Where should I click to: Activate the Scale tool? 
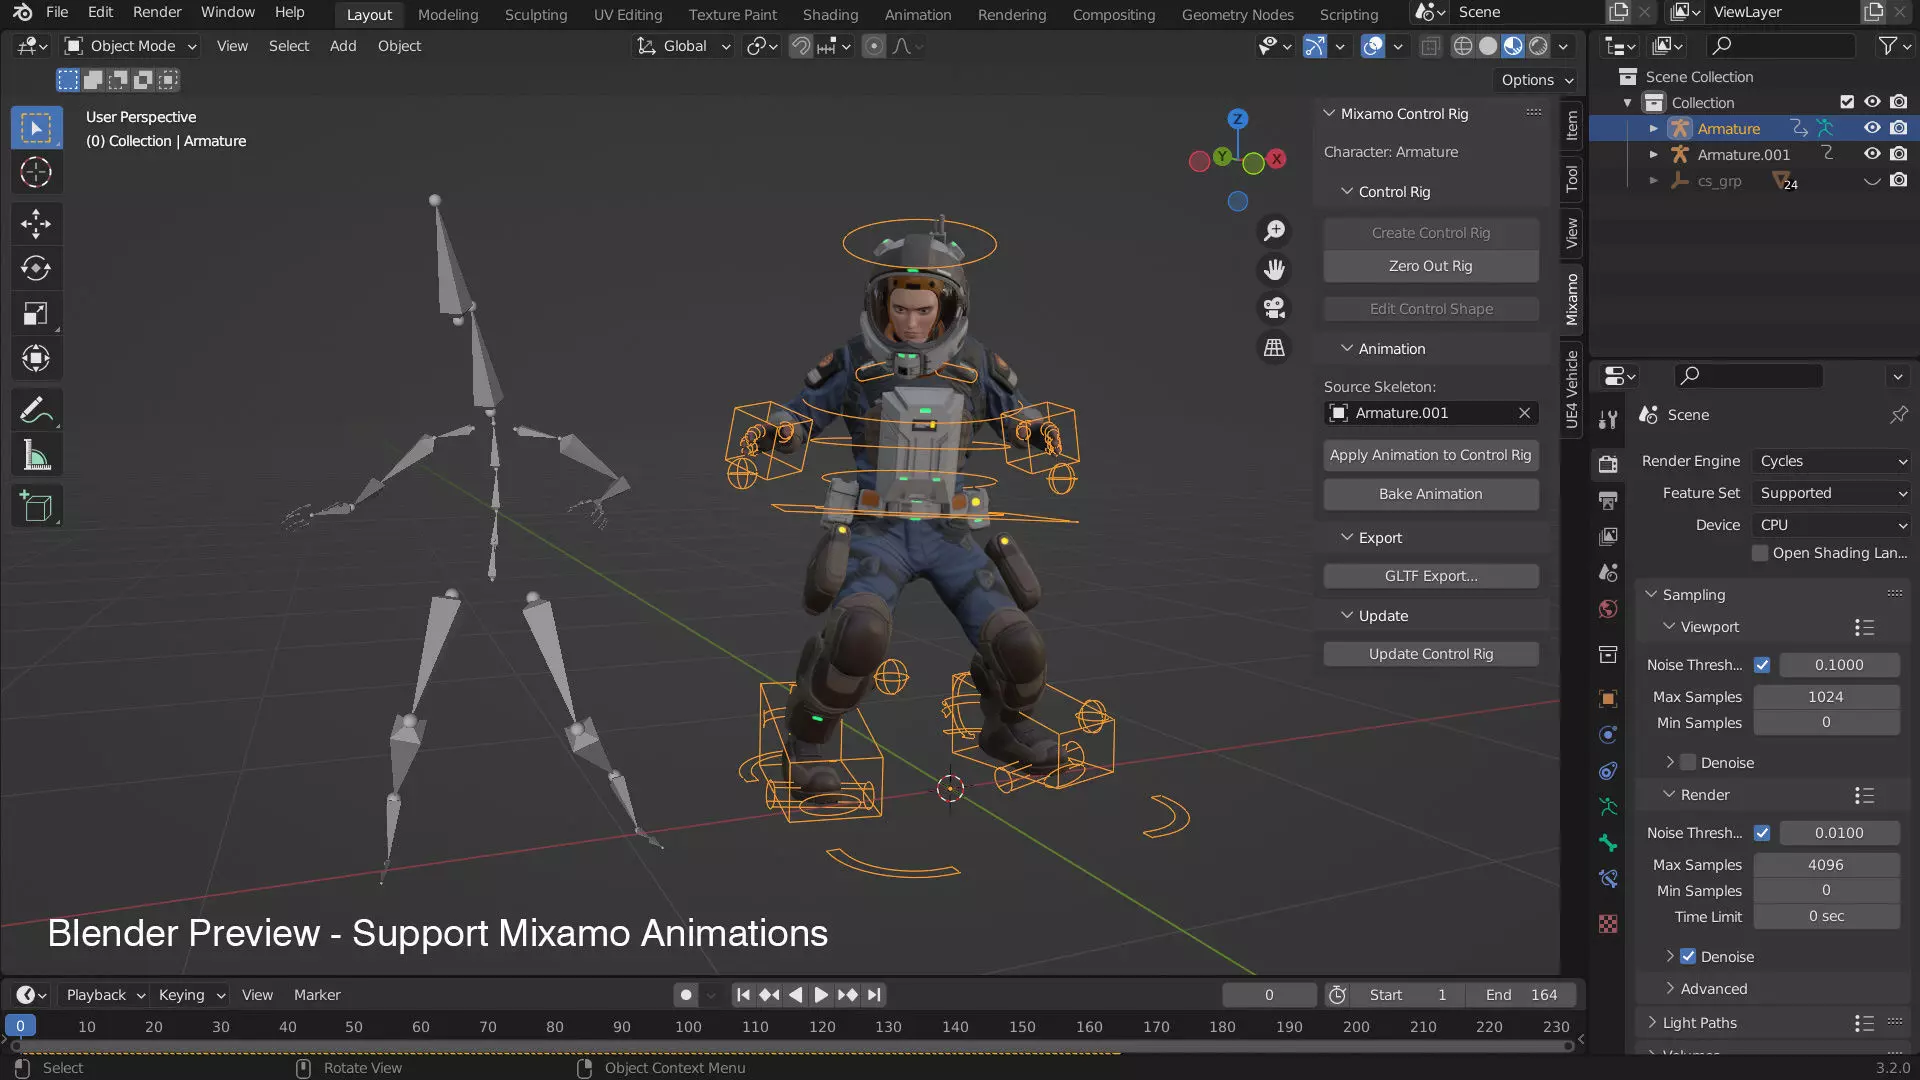(36, 314)
